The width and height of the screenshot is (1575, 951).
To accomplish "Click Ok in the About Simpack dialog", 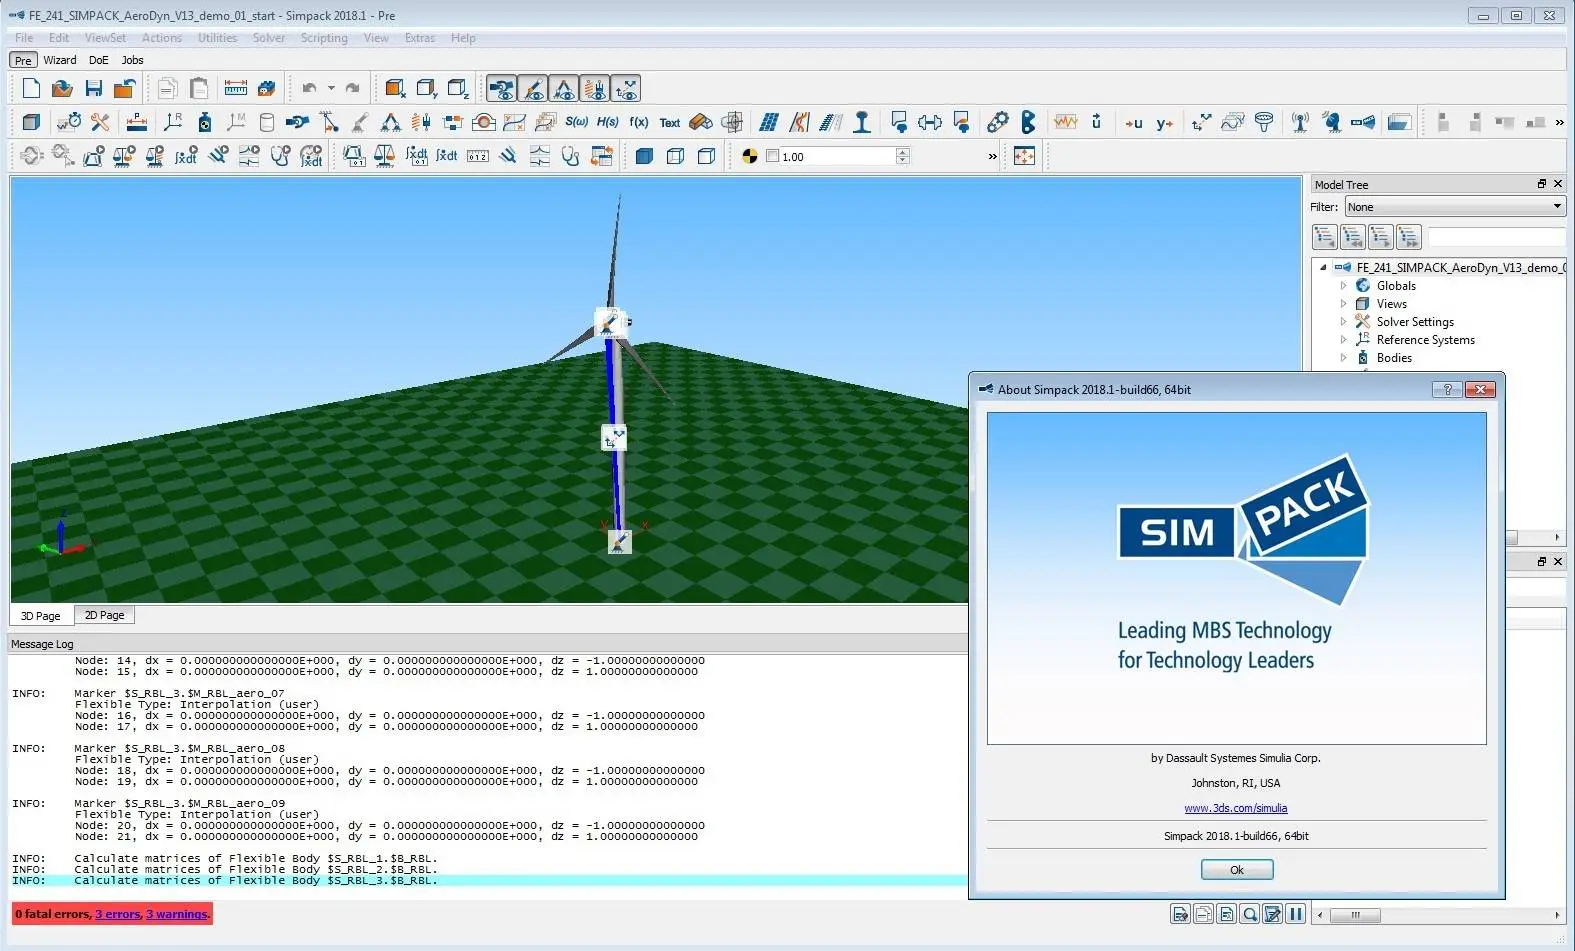I will tap(1237, 870).
